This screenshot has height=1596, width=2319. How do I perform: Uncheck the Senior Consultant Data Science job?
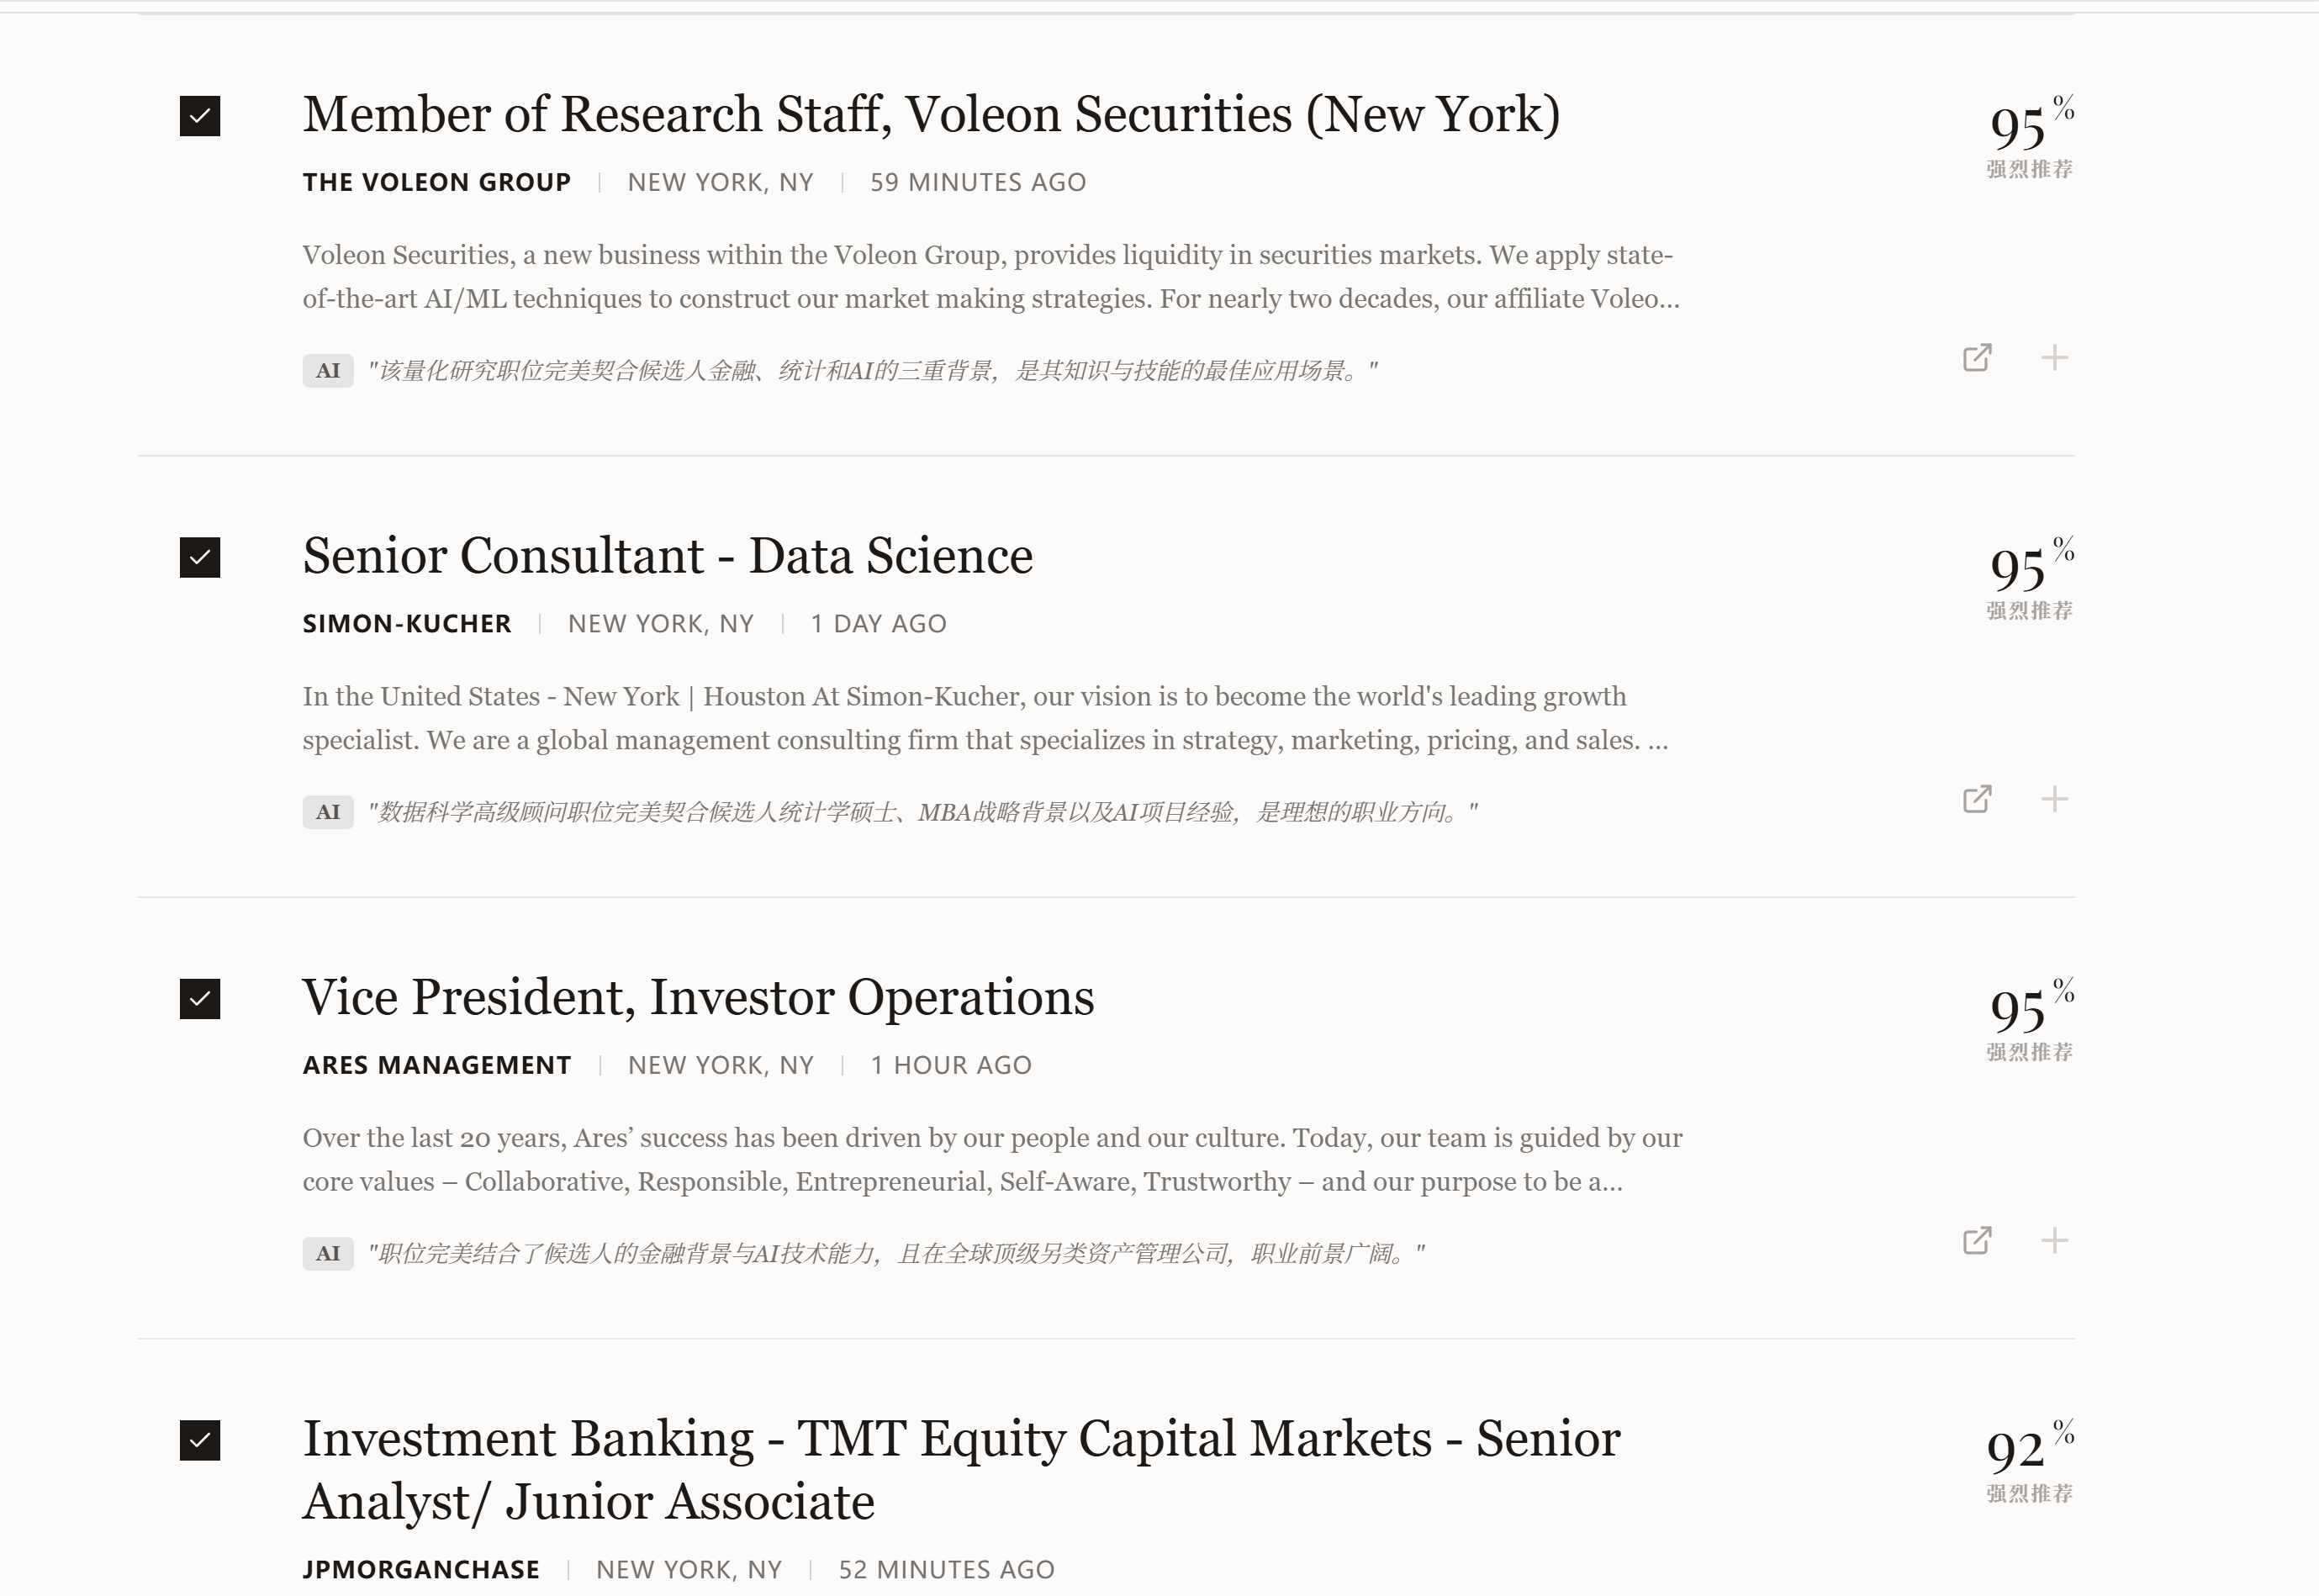pos(200,558)
